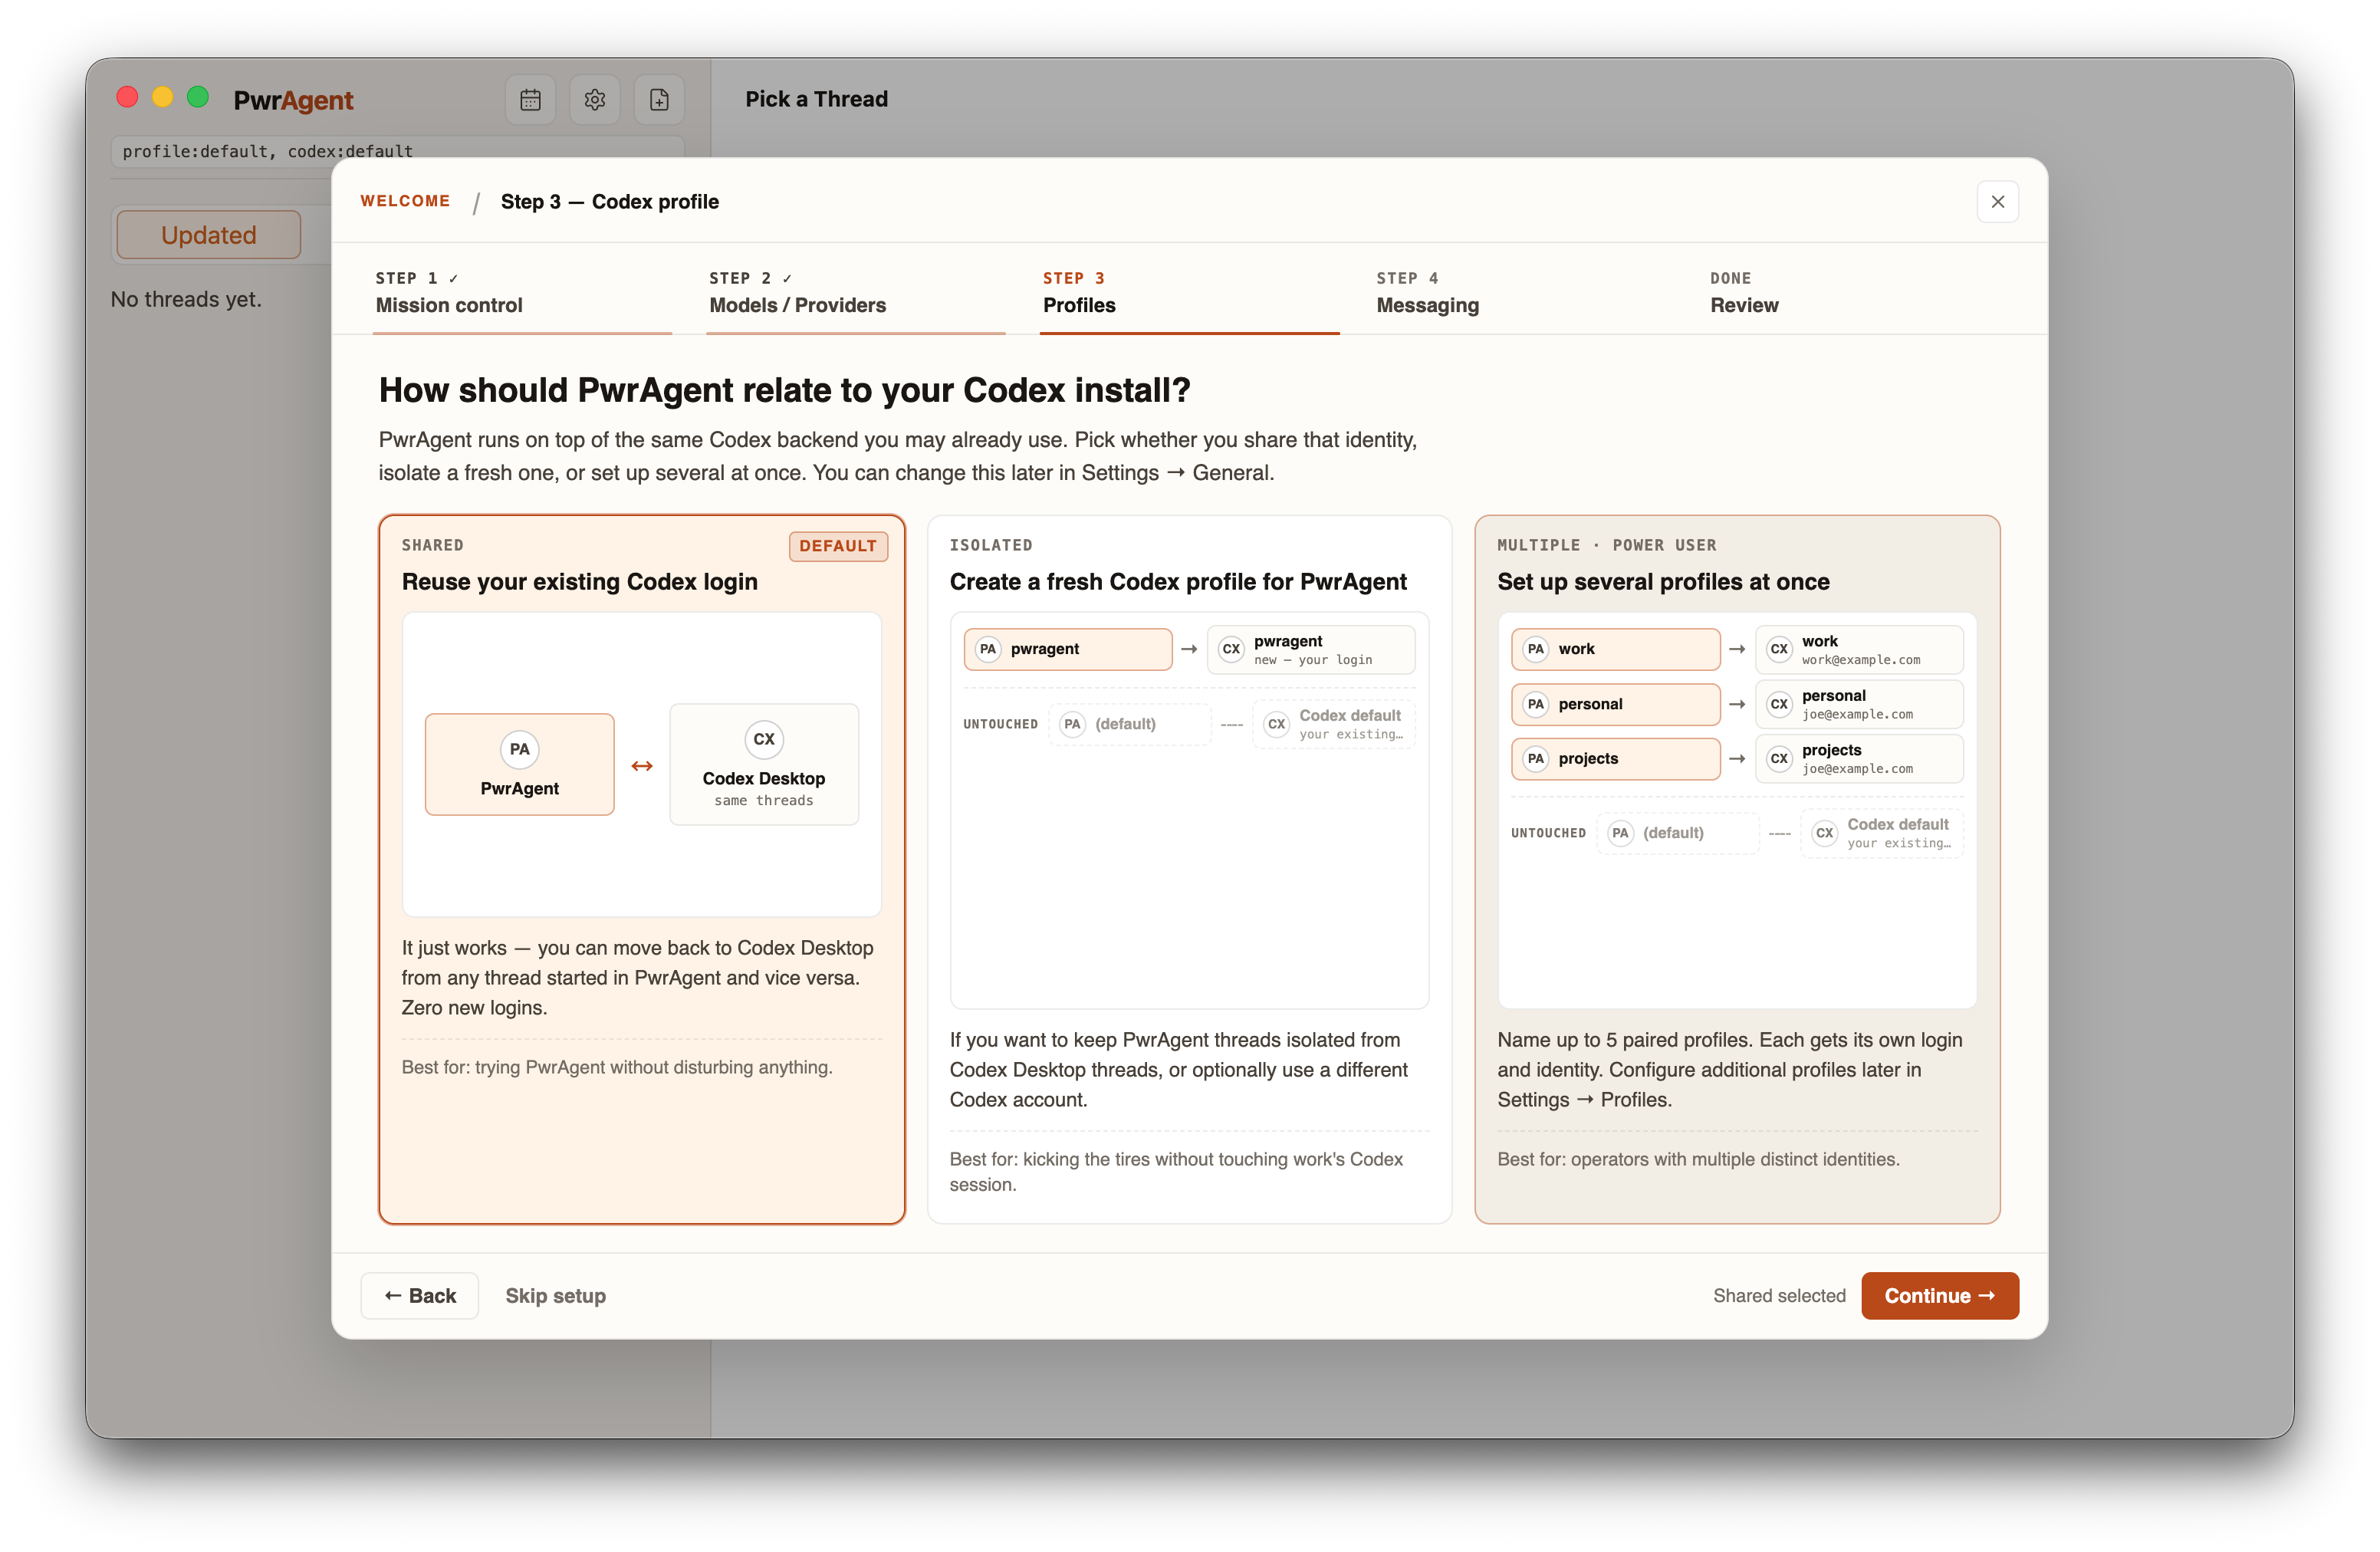Click PA badge next to projects profile

coord(1536,758)
